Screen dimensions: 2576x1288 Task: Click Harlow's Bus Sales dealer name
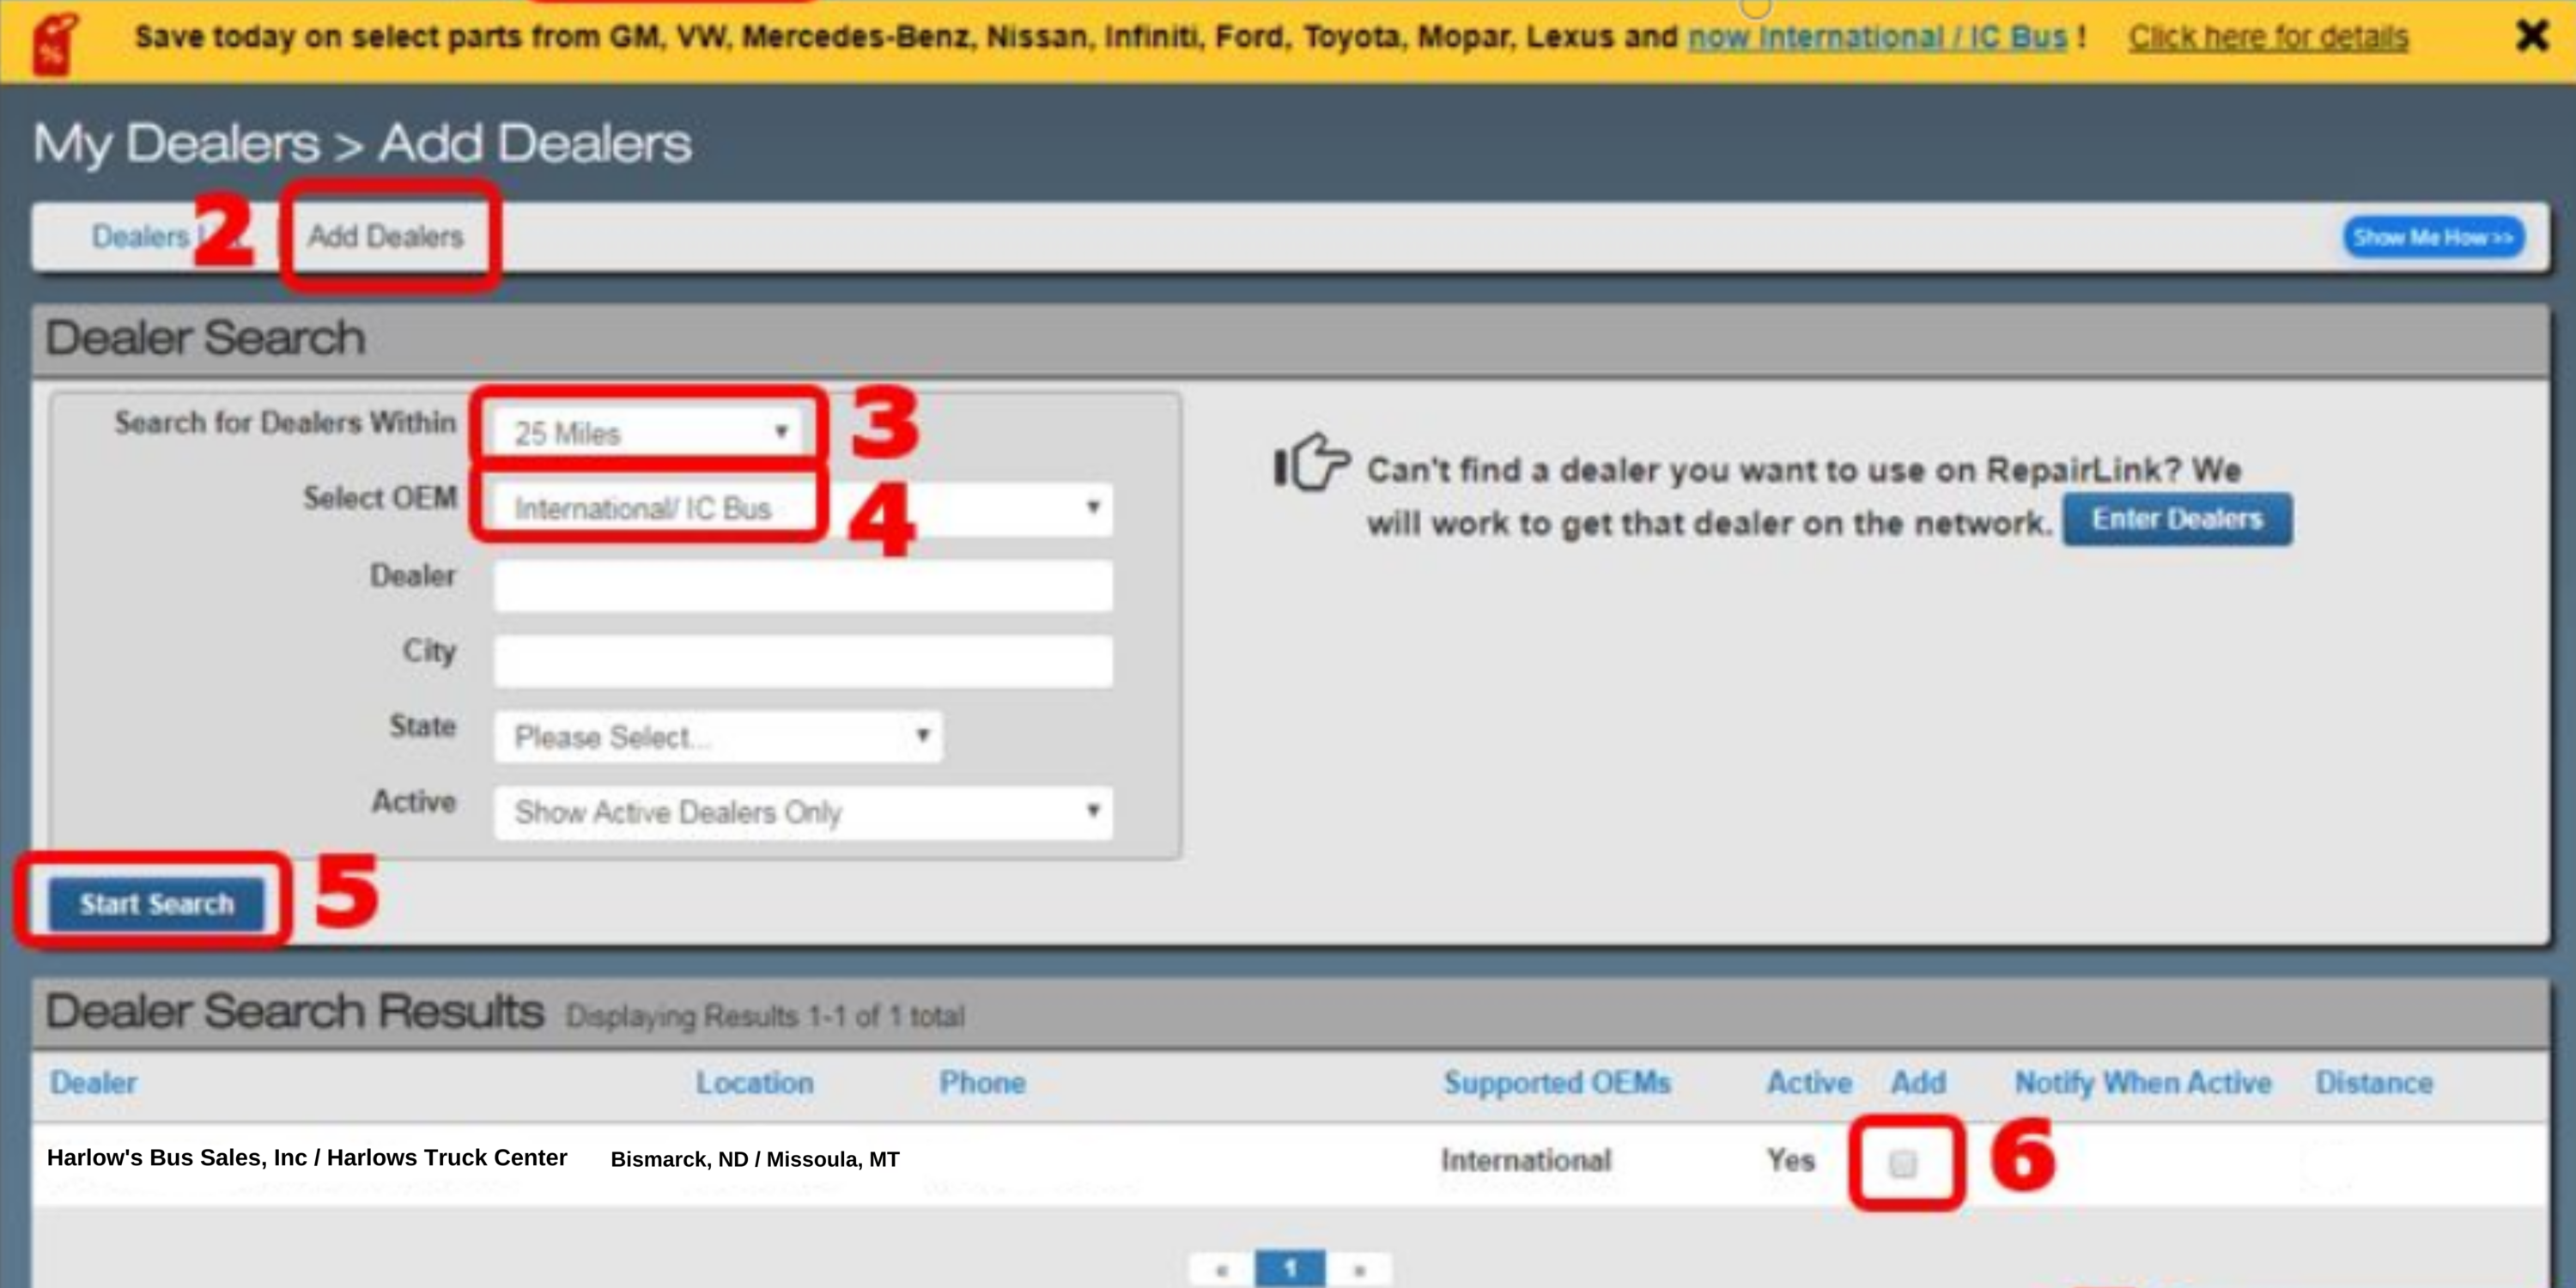[307, 1157]
